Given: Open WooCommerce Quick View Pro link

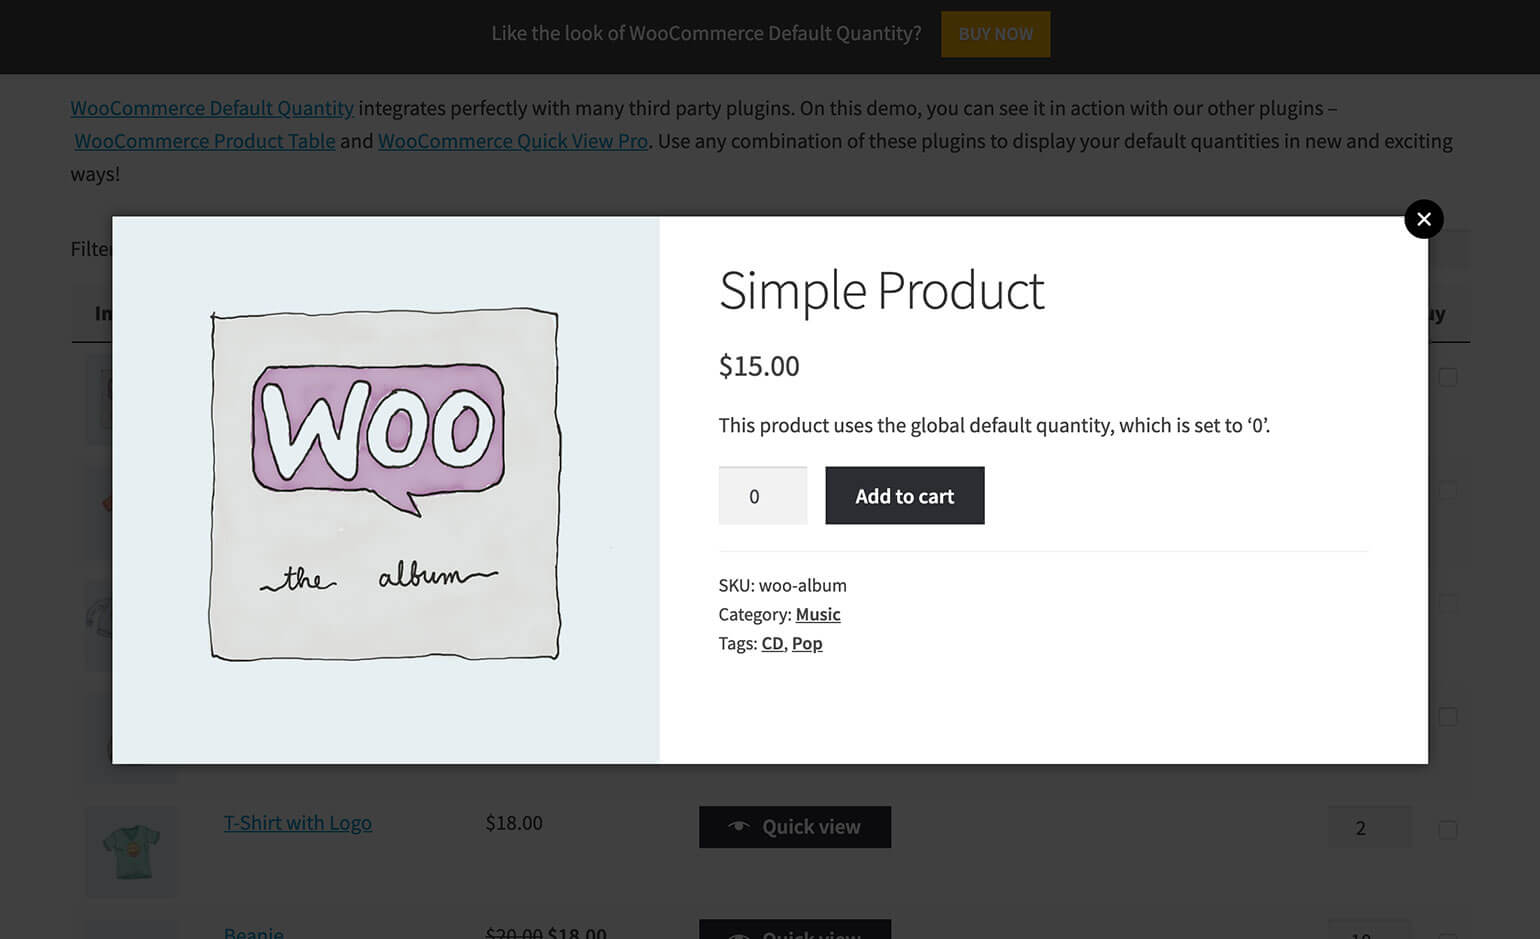Looking at the screenshot, I should click(x=512, y=141).
